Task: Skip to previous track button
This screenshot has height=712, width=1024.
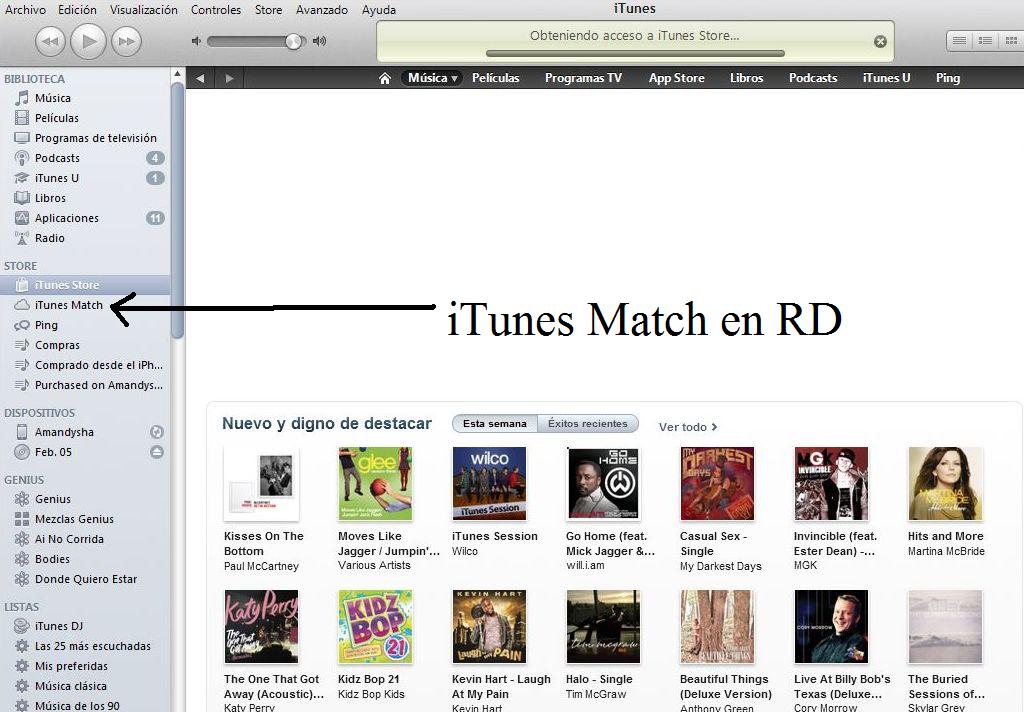Action: (50, 41)
